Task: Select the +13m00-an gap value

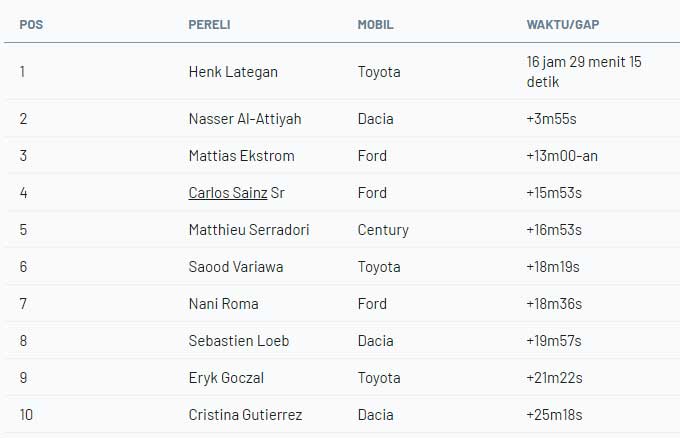Action: click(562, 156)
